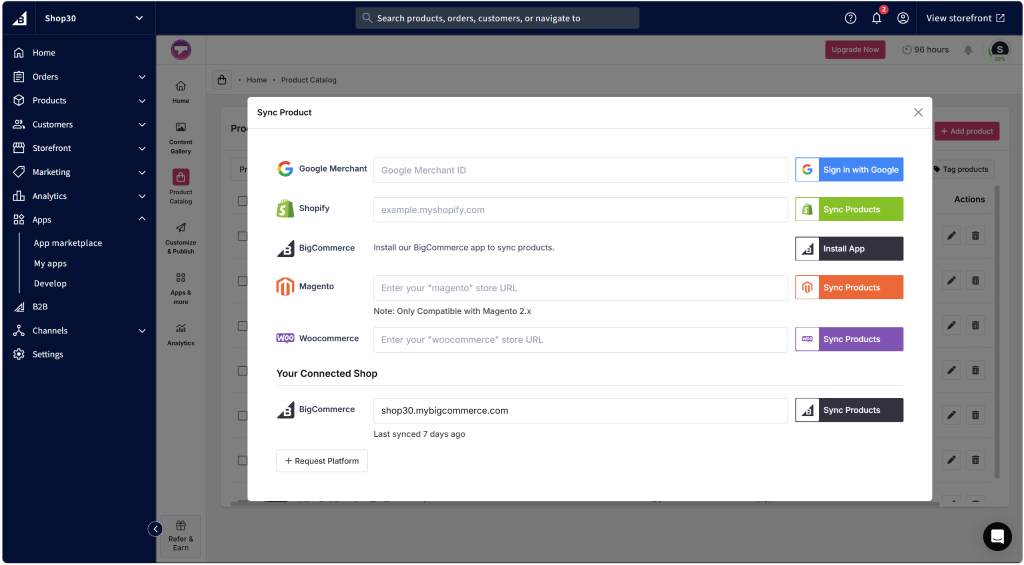Open Settings in left navigation
This screenshot has height=565, width=1024.
pos(48,354)
